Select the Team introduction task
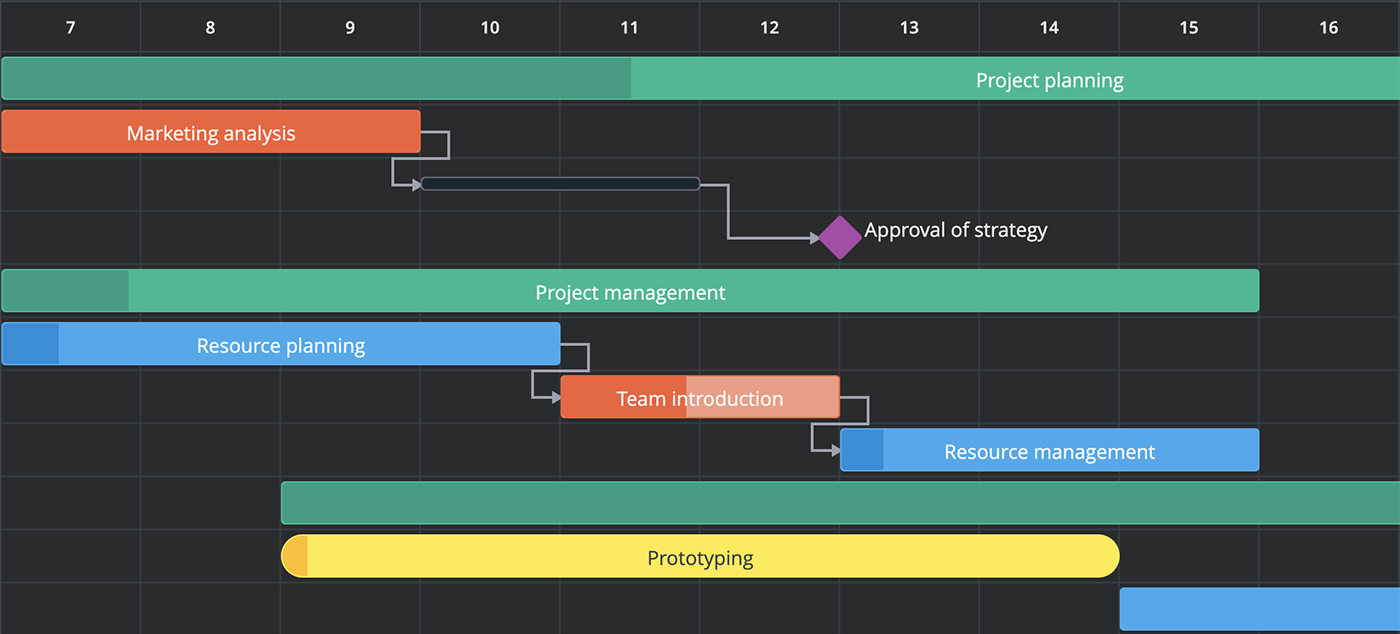The image size is (1400, 634). 700,397
